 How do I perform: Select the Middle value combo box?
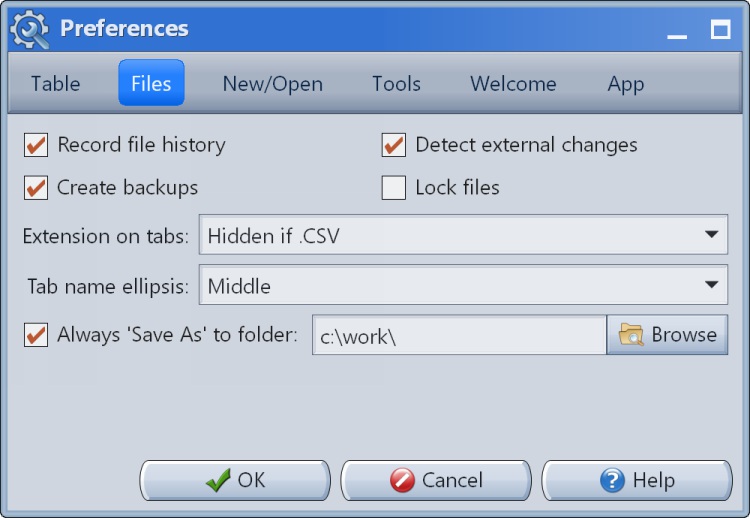(x=463, y=285)
